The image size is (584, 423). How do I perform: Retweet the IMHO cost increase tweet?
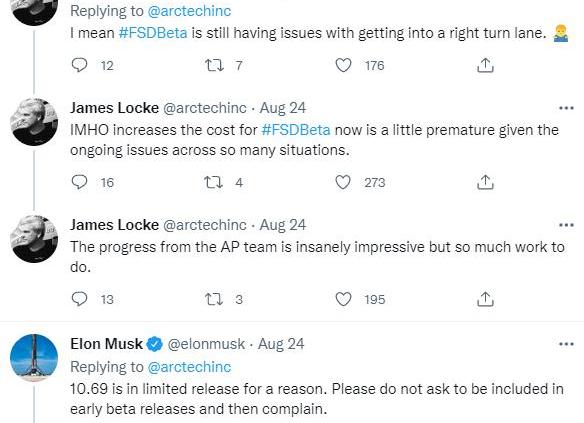tap(214, 182)
